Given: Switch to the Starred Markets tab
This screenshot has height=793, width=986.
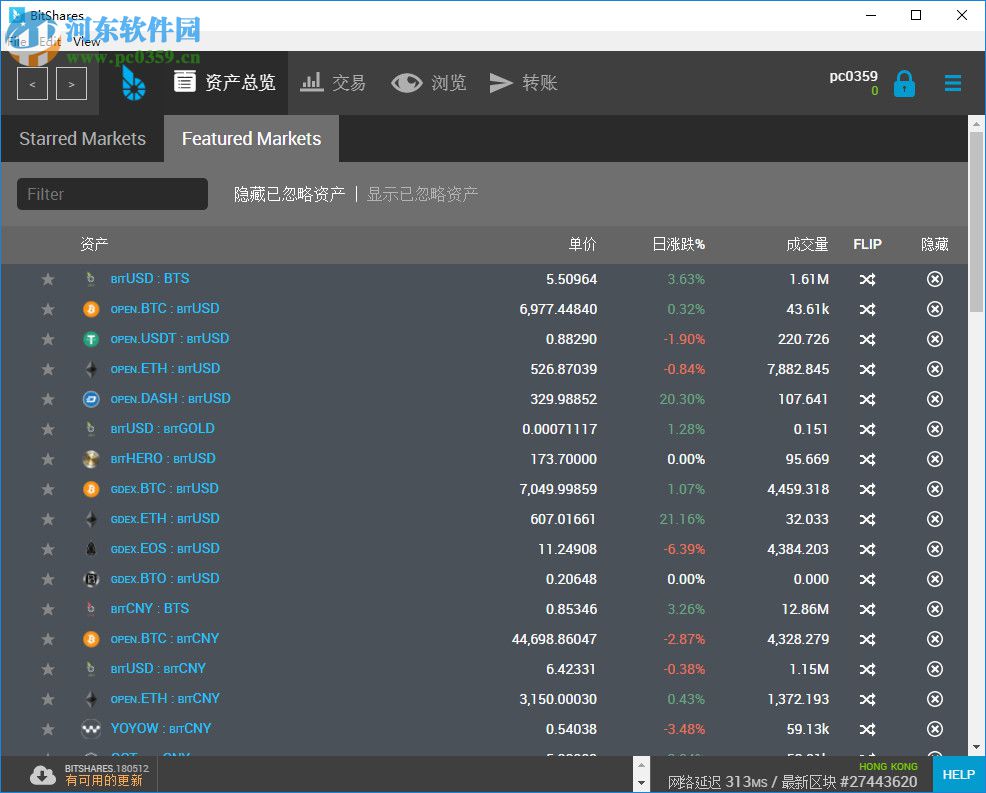Looking at the screenshot, I should point(81,139).
